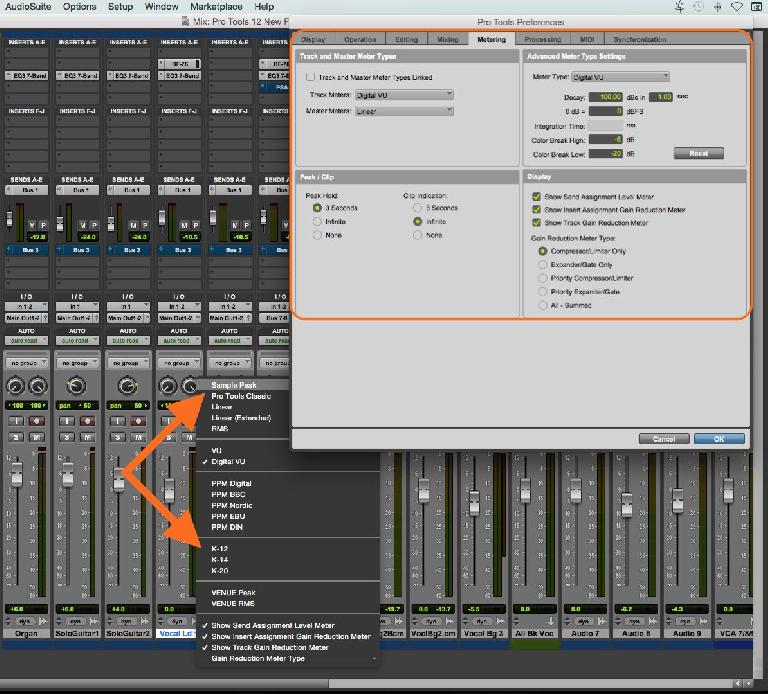Click the Organ right pan knob

click(38, 386)
